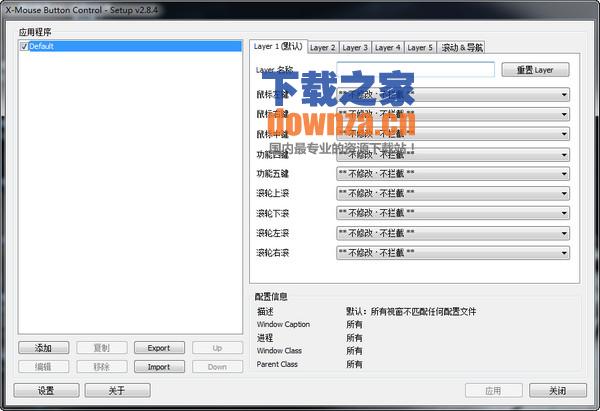This screenshot has width=600, height=411.
Task: Click the 应用程序 heading
Action: (35, 32)
